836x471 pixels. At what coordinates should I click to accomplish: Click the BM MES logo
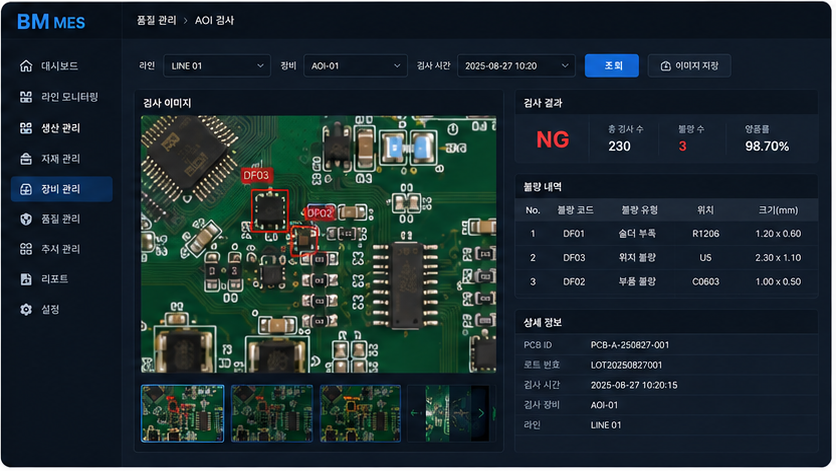click(x=51, y=22)
